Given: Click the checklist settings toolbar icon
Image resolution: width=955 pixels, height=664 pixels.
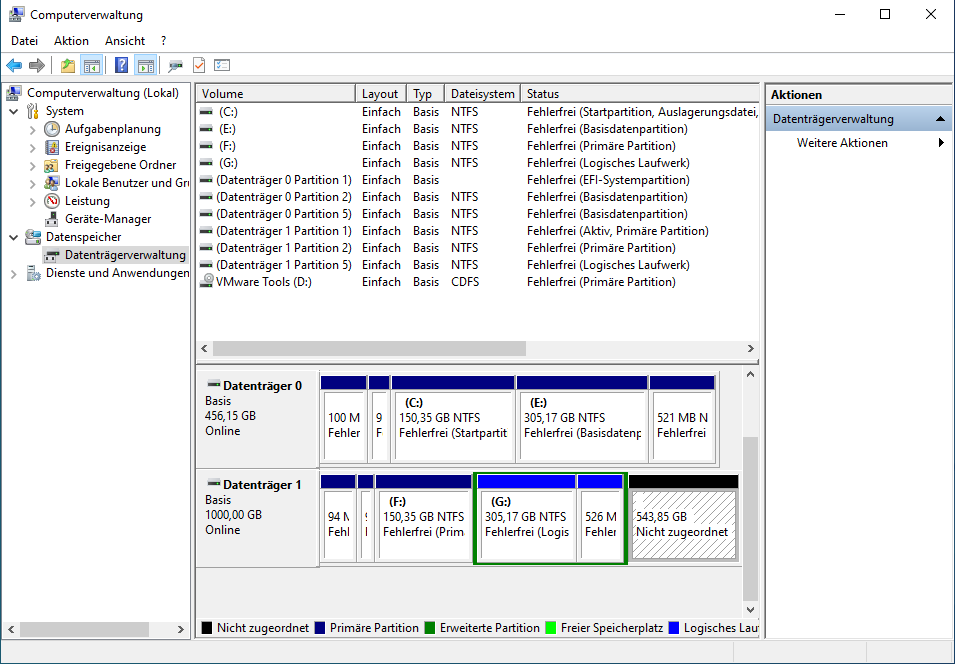Looking at the screenshot, I should click(222, 66).
